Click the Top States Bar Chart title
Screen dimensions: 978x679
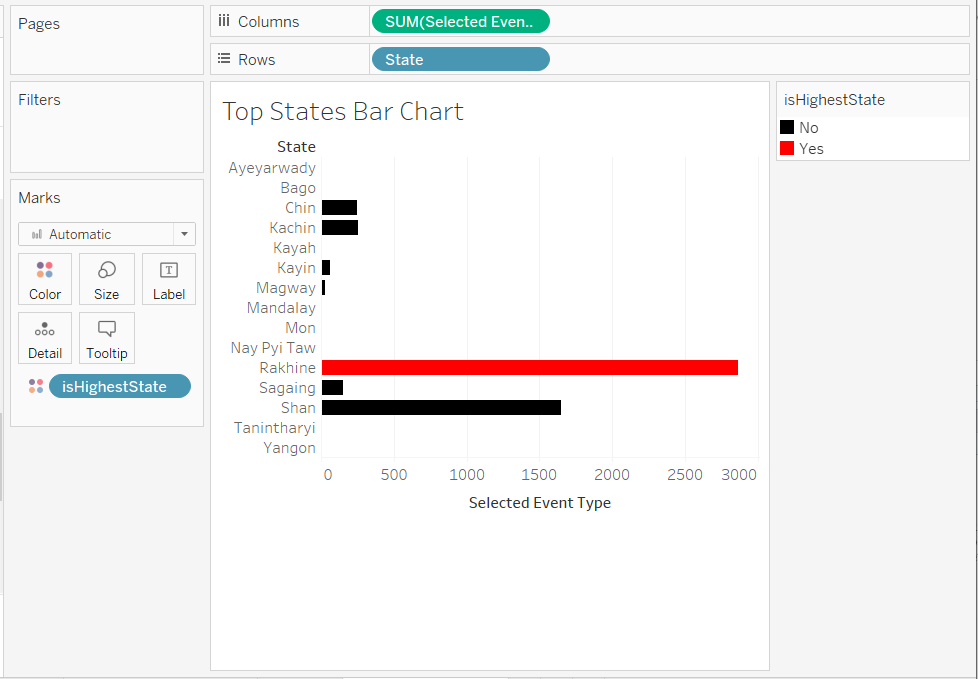tap(343, 111)
